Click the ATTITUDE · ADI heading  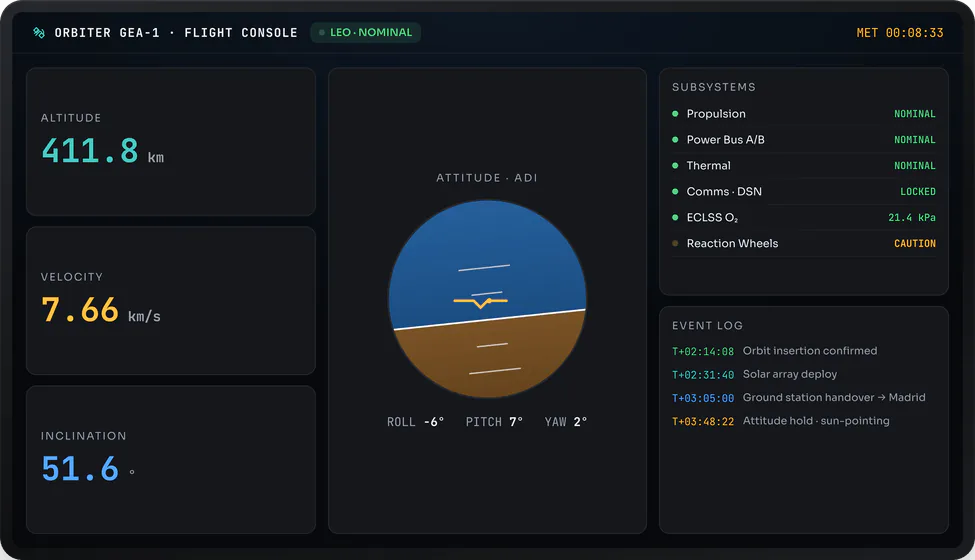(487, 178)
